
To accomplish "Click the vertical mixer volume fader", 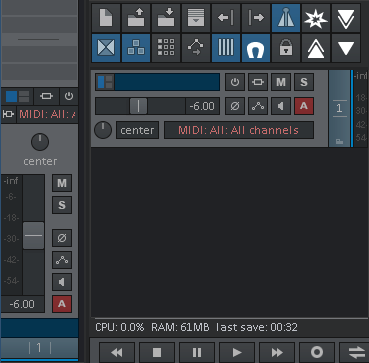I will pos(33,235).
